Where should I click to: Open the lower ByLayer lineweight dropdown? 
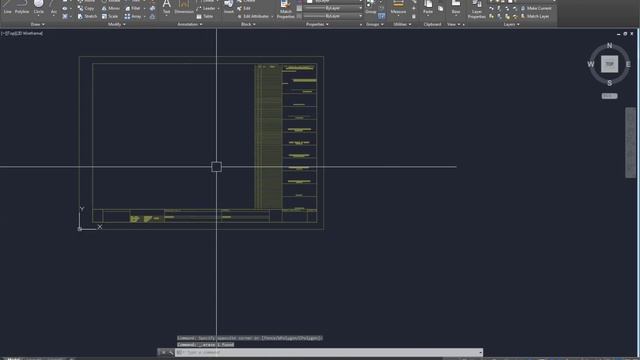(333, 16)
